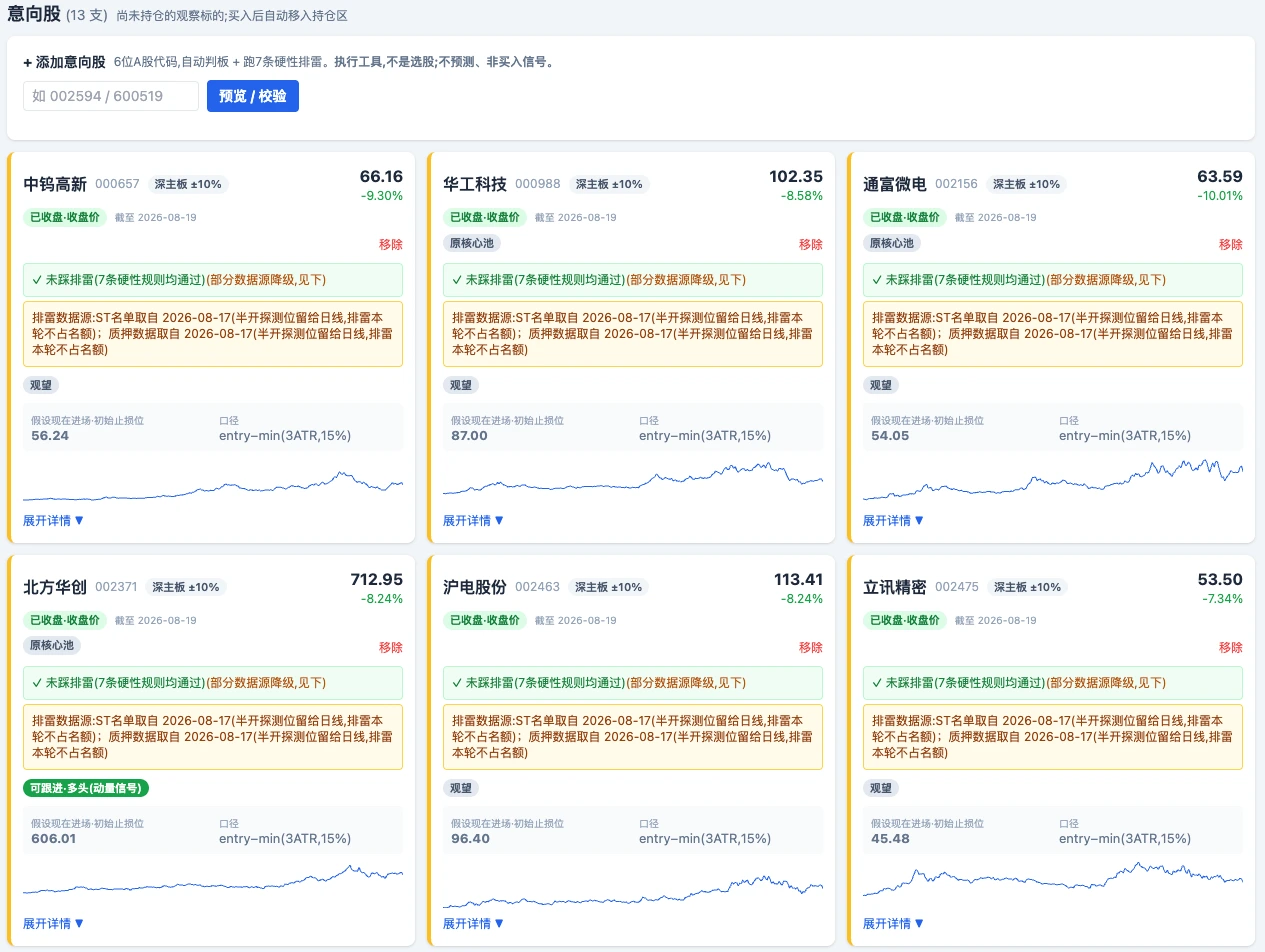The height and width of the screenshot is (952, 1265).
Task: Expand details for 中钨高新
Action: pos(54,520)
